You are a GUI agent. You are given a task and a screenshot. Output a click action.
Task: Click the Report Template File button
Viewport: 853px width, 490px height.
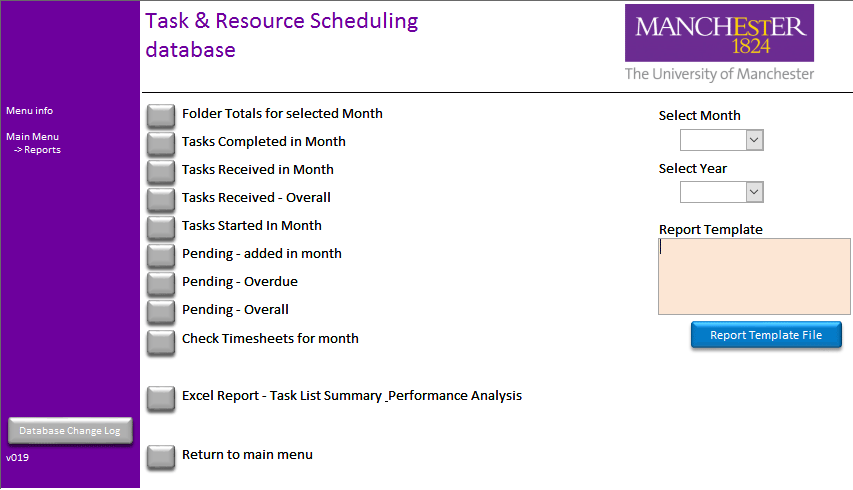pyautogui.click(x=766, y=335)
